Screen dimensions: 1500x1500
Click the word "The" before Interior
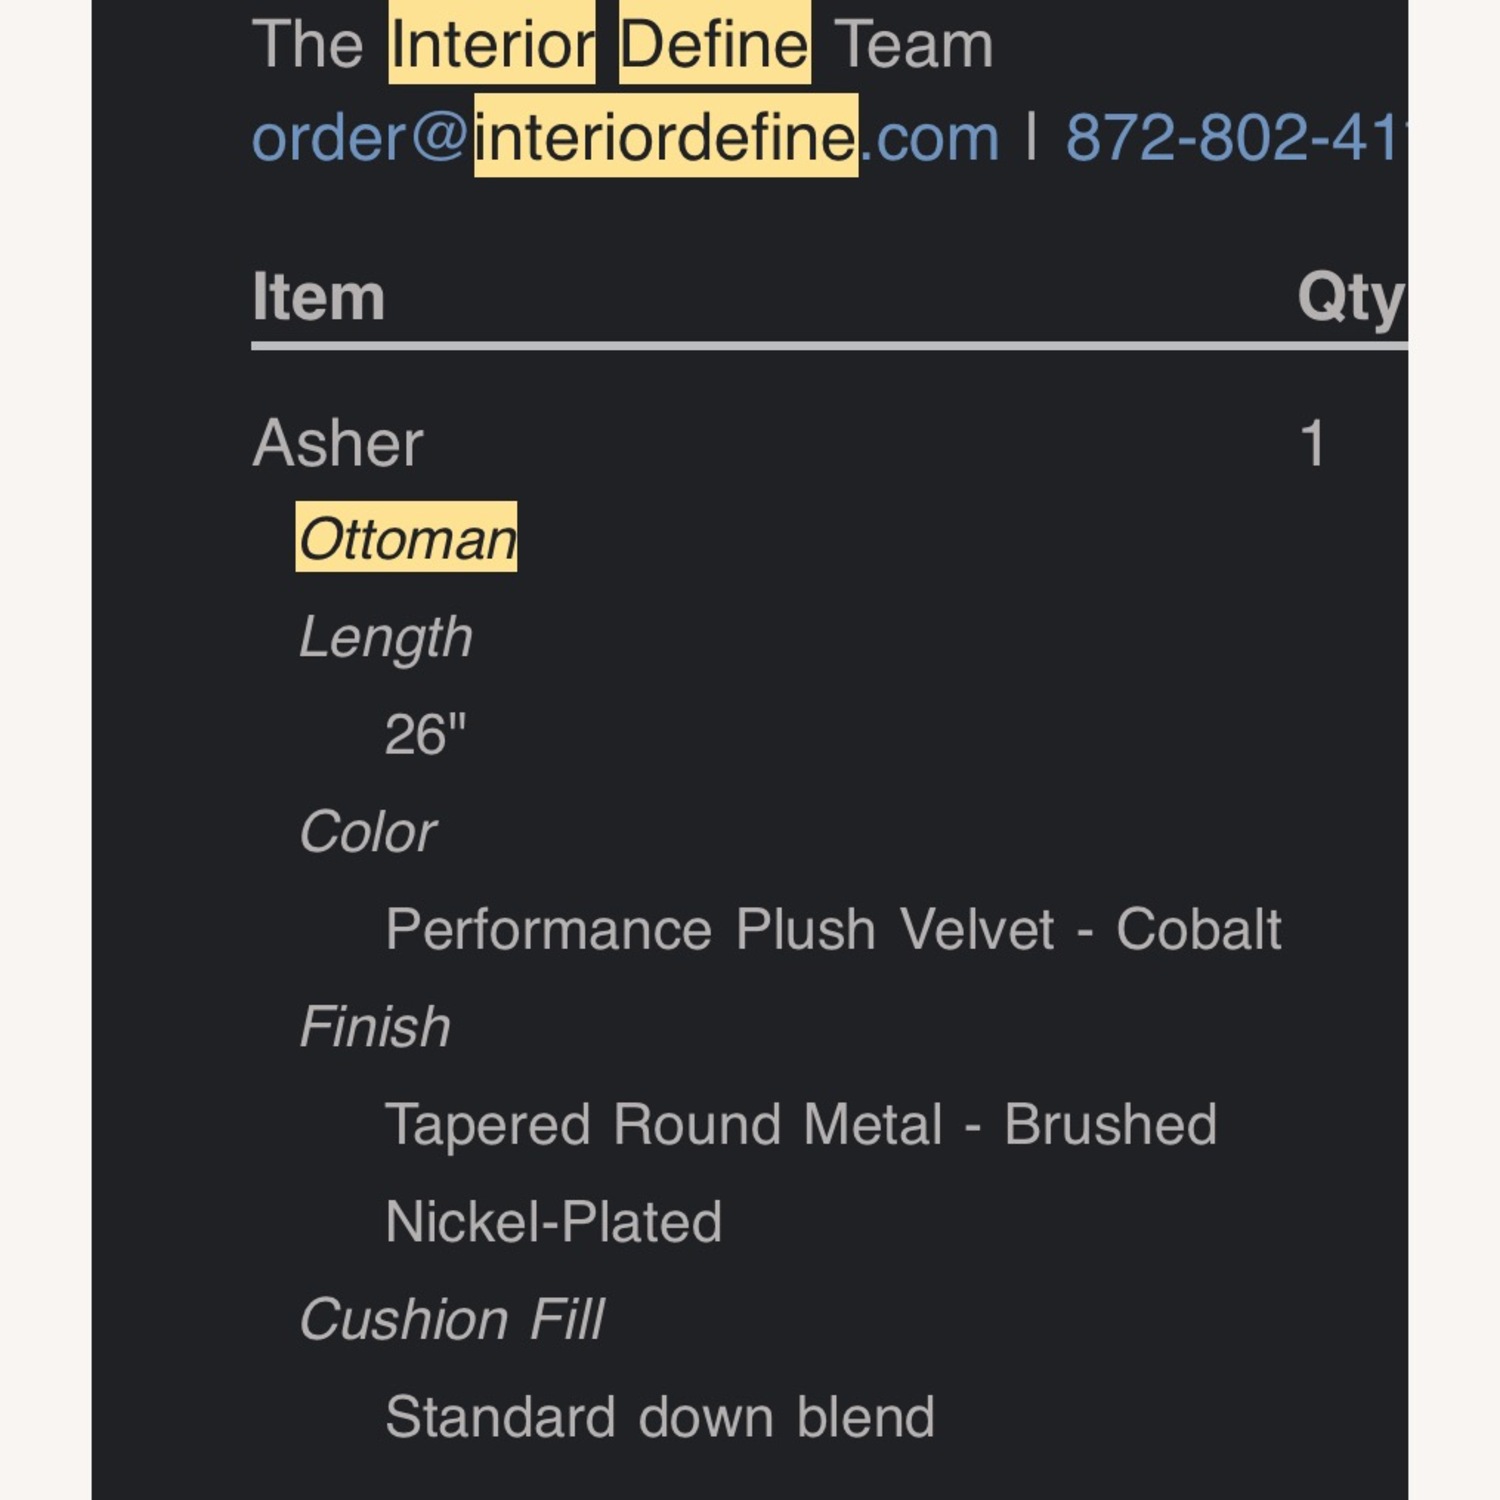[307, 45]
